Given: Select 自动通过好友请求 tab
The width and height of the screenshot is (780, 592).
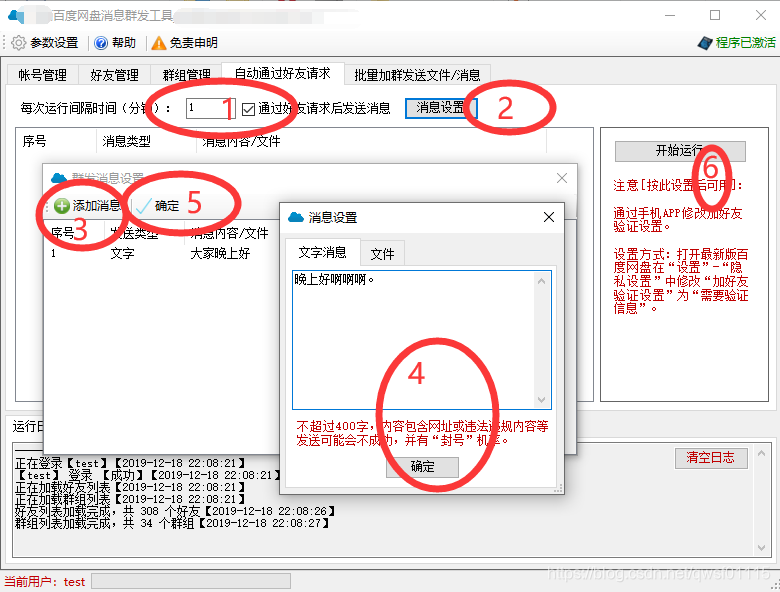Looking at the screenshot, I should (283, 73).
